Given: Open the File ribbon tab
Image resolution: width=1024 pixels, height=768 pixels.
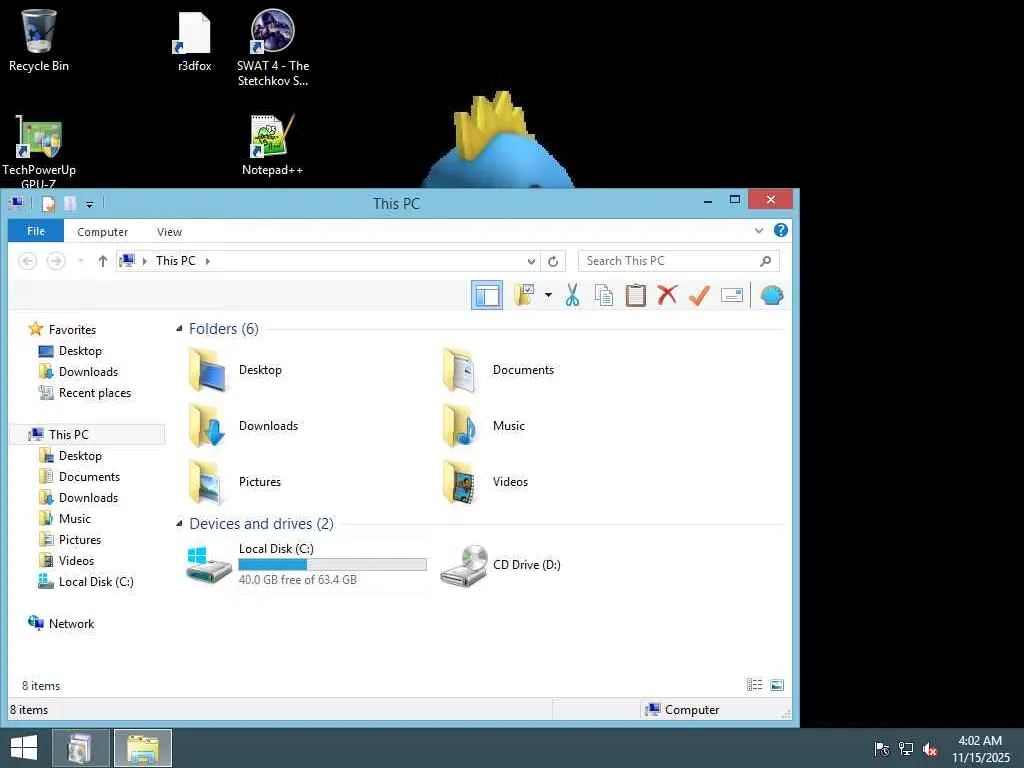Looking at the screenshot, I should pyautogui.click(x=36, y=231).
